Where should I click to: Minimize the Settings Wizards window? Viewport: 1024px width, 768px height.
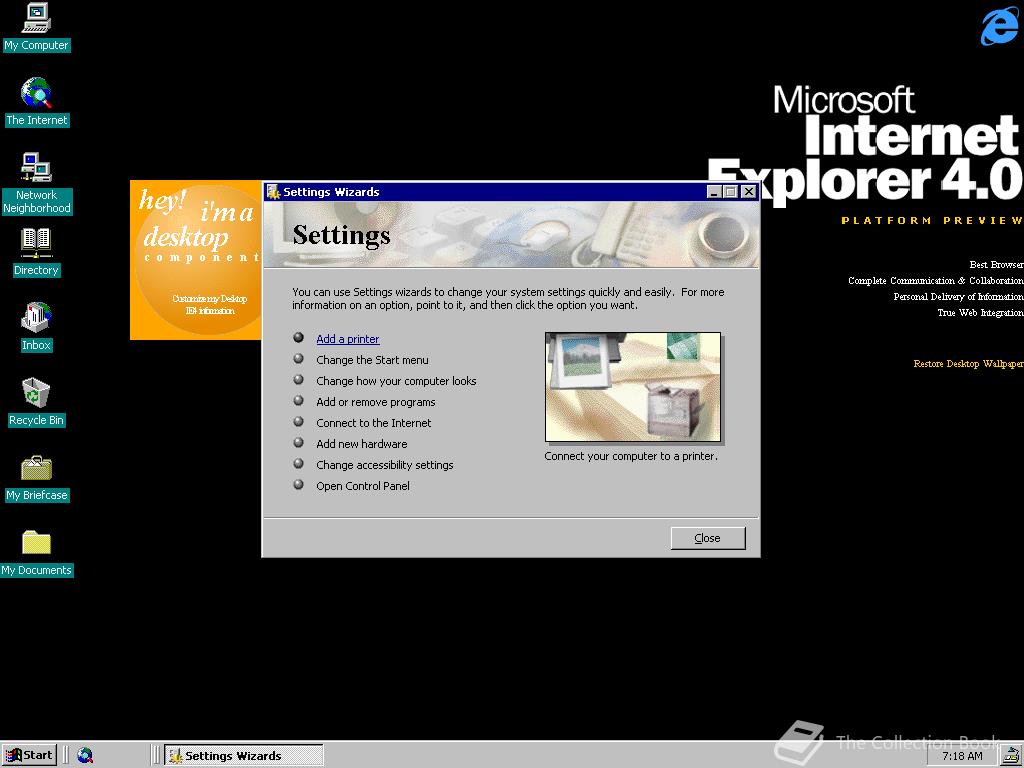click(x=714, y=191)
